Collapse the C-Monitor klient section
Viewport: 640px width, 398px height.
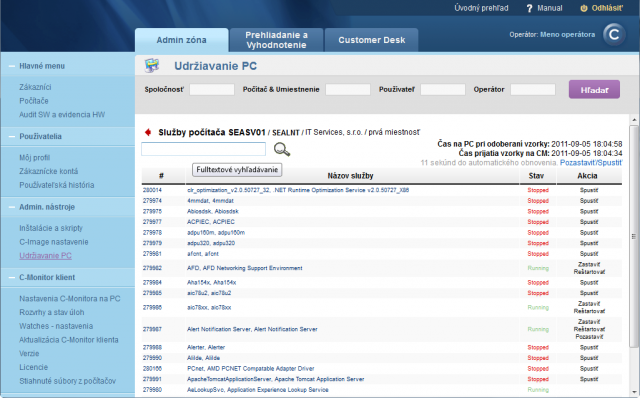pos(12,278)
